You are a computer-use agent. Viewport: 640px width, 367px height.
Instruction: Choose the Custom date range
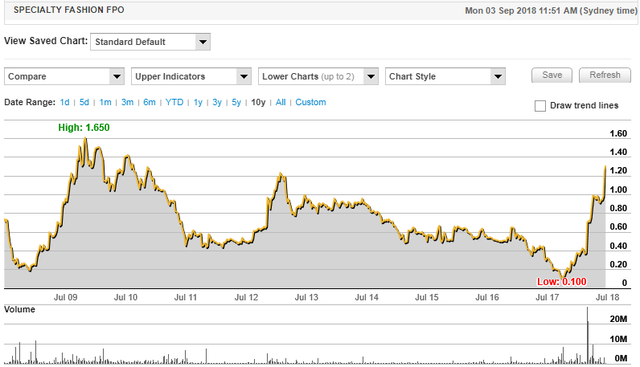coord(311,102)
